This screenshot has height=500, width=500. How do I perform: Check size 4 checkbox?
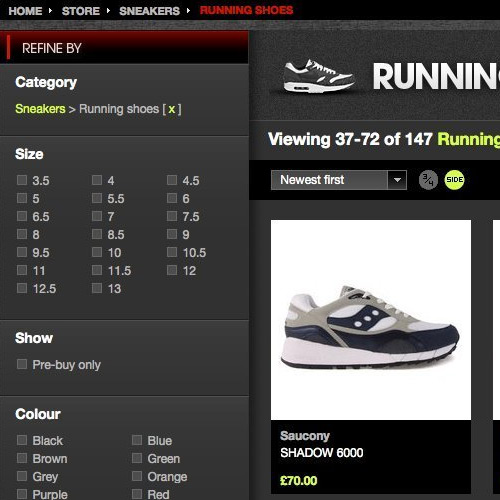tap(97, 180)
